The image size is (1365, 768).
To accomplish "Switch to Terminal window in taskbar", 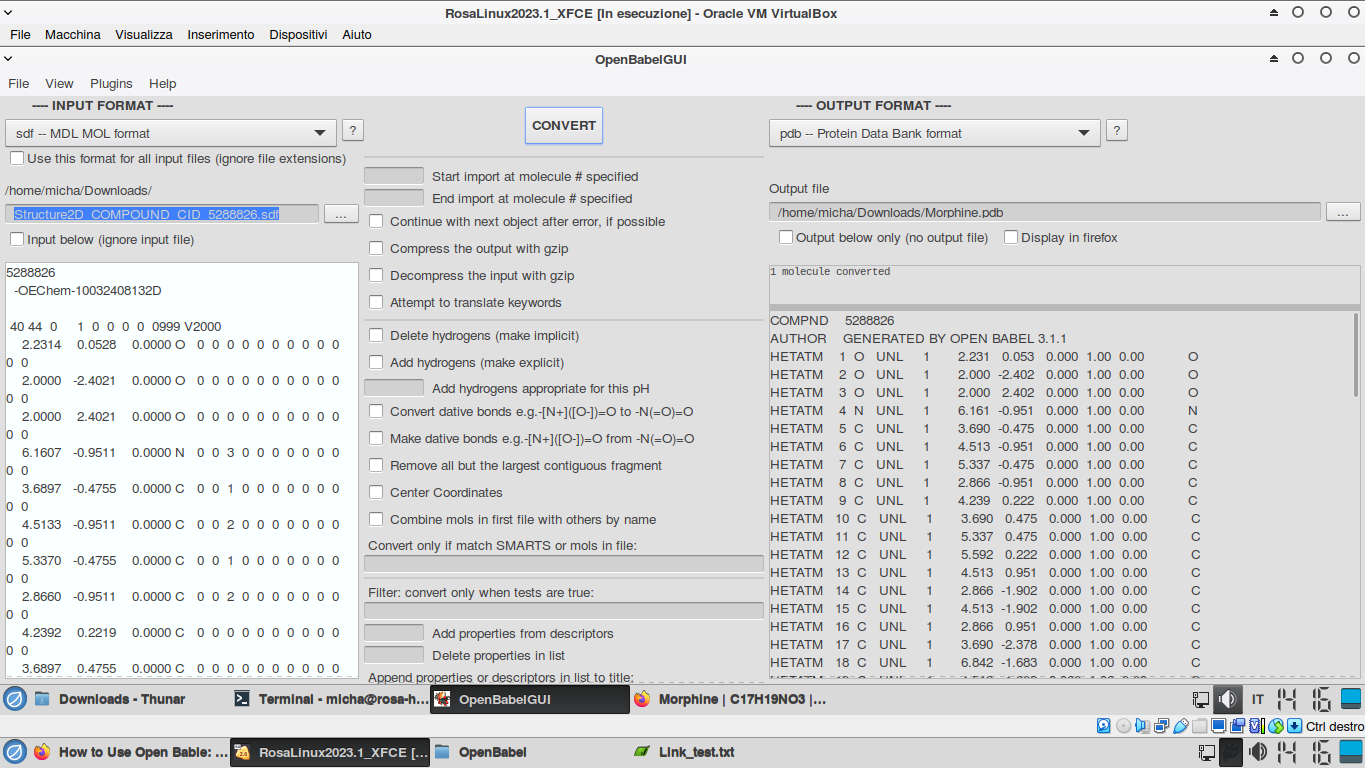I will [327, 699].
